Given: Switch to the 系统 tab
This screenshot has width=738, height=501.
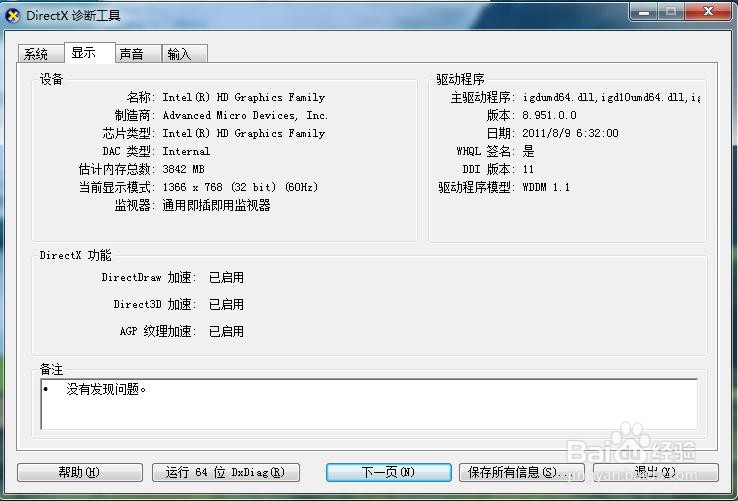Looking at the screenshot, I should tap(41, 54).
